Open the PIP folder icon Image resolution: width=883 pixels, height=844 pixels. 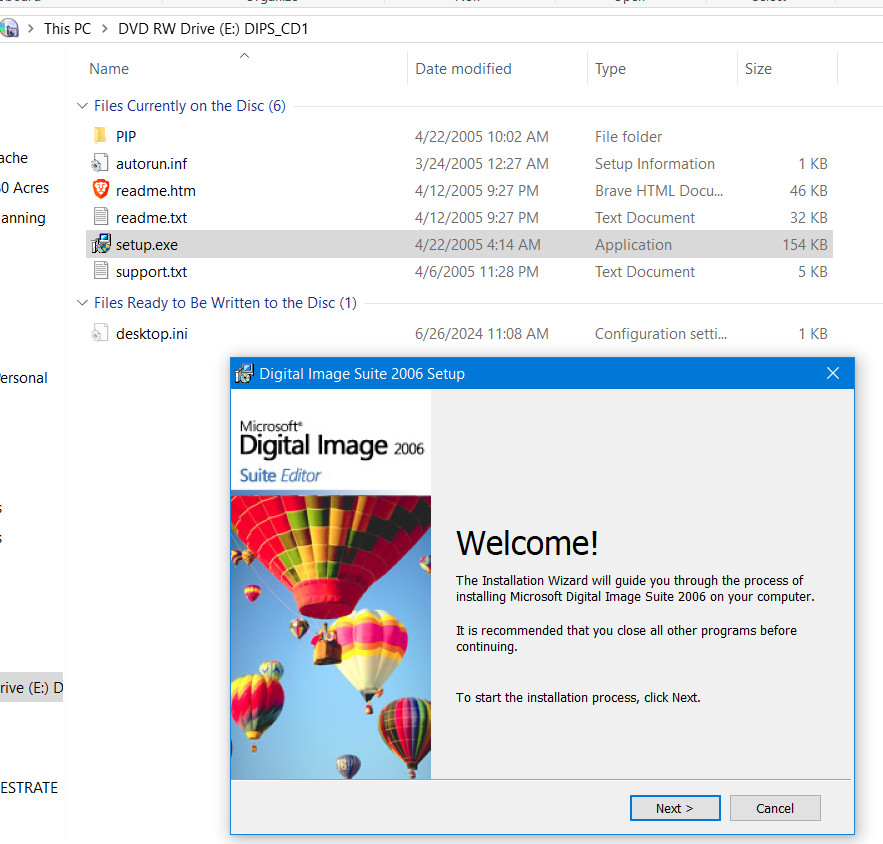[x=101, y=136]
